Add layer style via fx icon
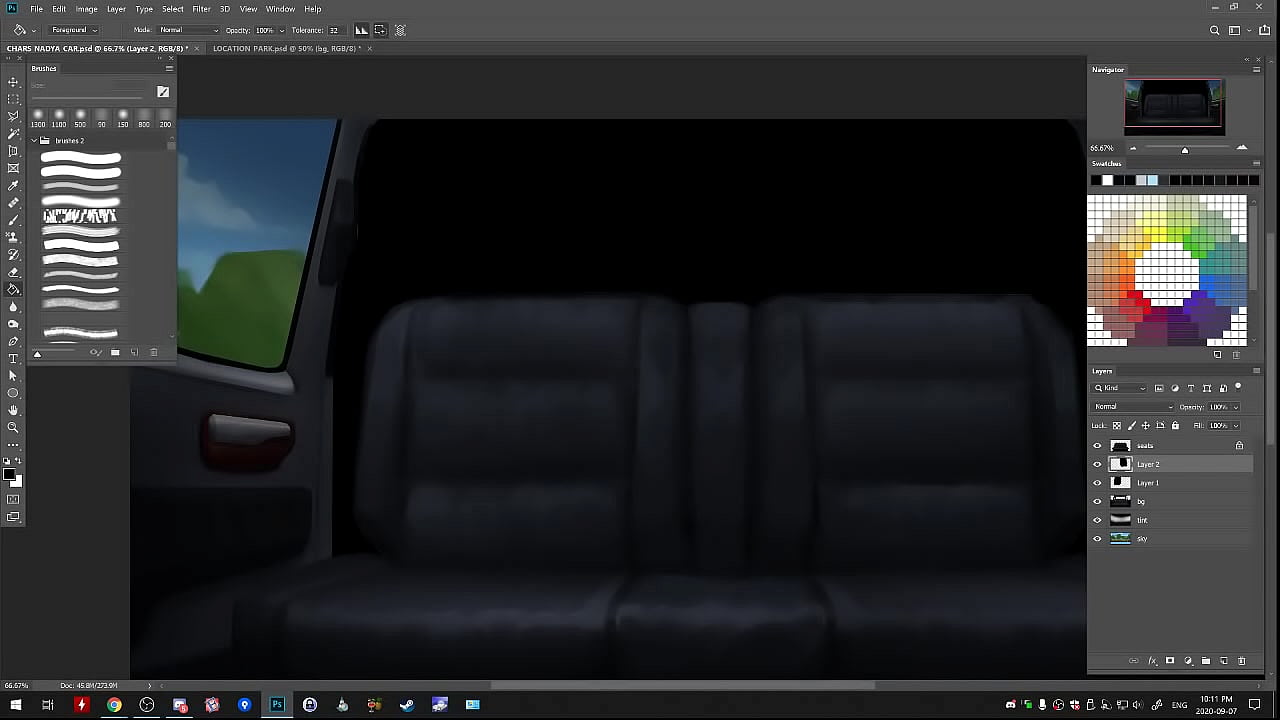The image size is (1280, 720). tap(1152, 661)
